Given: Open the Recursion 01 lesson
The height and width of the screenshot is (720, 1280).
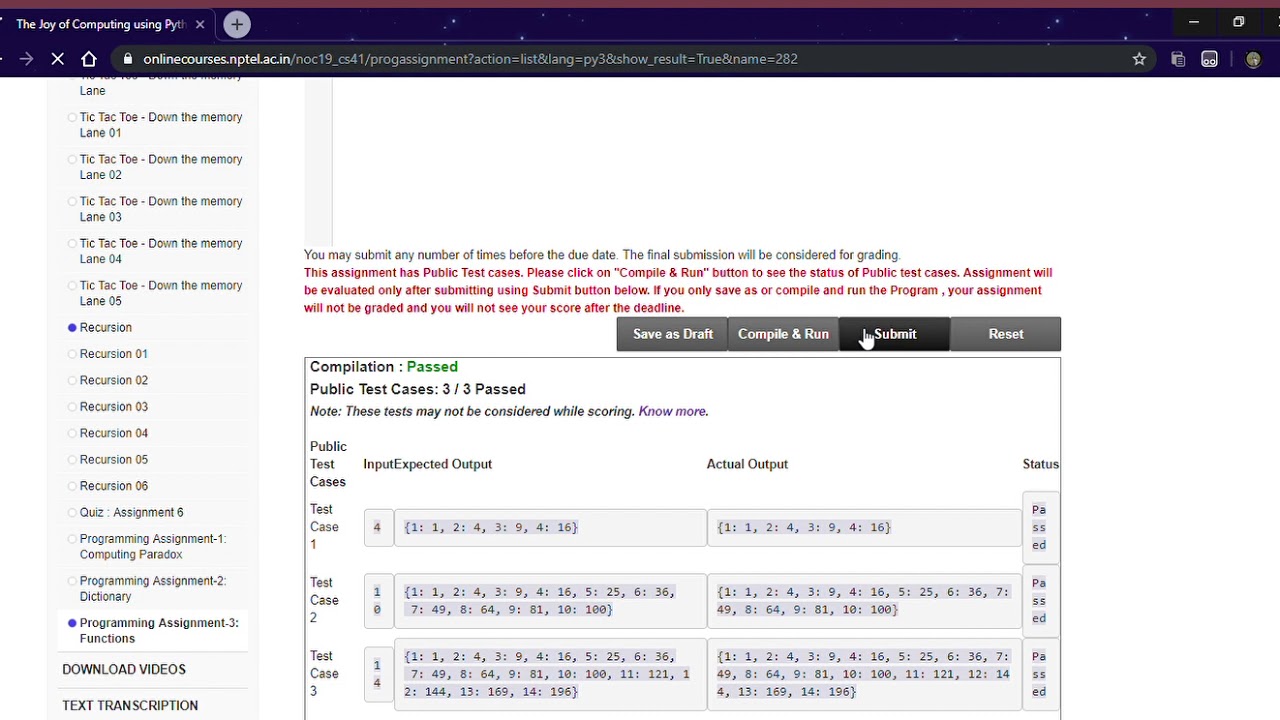Looking at the screenshot, I should point(113,354).
